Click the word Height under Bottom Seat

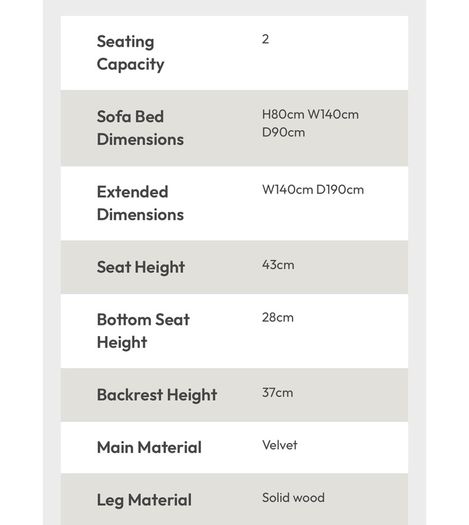pyautogui.click(x=122, y=343)
